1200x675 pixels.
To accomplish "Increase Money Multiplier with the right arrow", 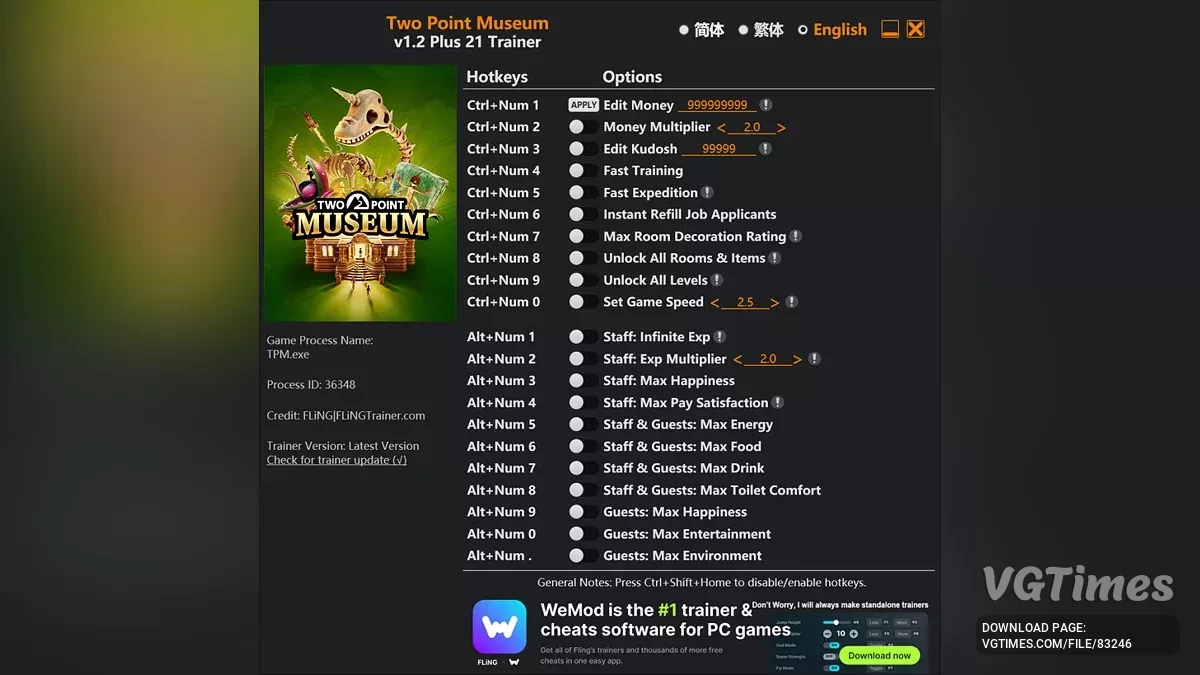I will point(781,128).
